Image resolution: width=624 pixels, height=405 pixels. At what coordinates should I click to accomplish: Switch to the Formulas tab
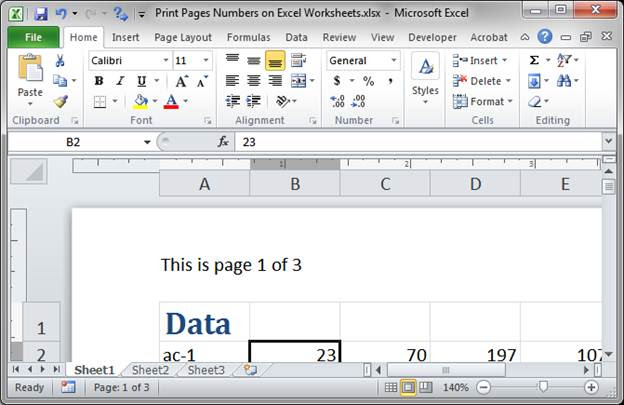point(248,37)
